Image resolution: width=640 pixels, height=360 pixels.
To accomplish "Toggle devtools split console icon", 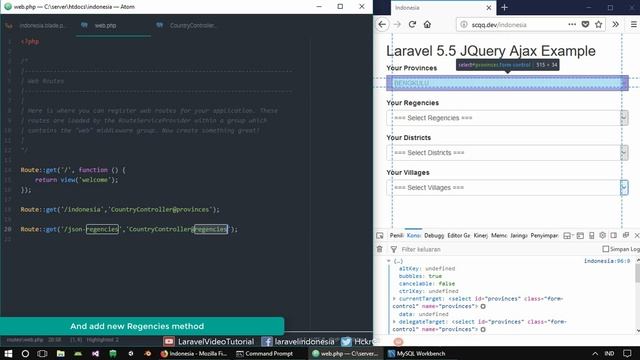I will (580, 236).
